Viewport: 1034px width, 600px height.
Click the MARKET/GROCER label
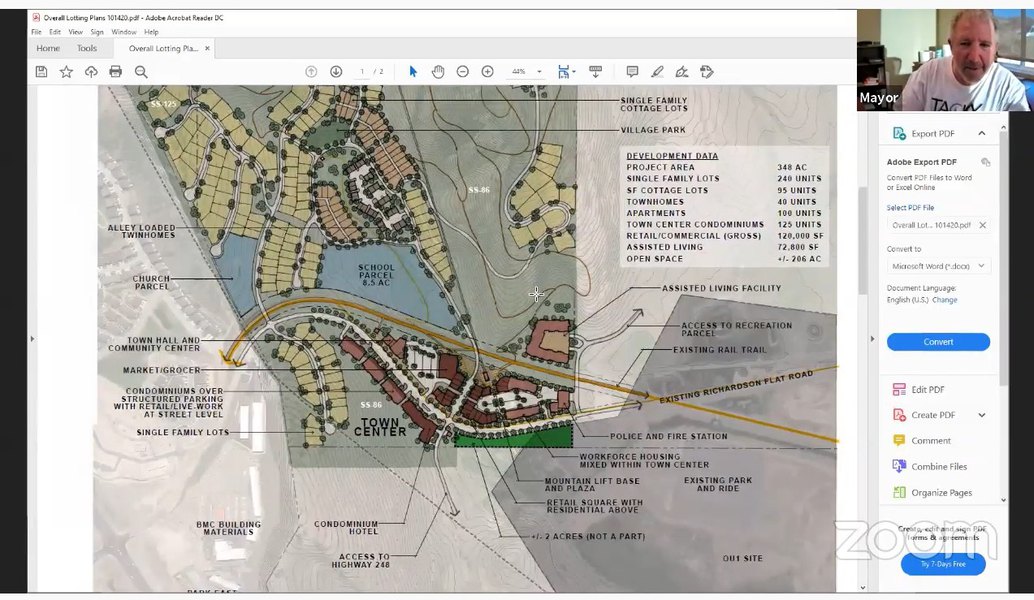[162, 371]
